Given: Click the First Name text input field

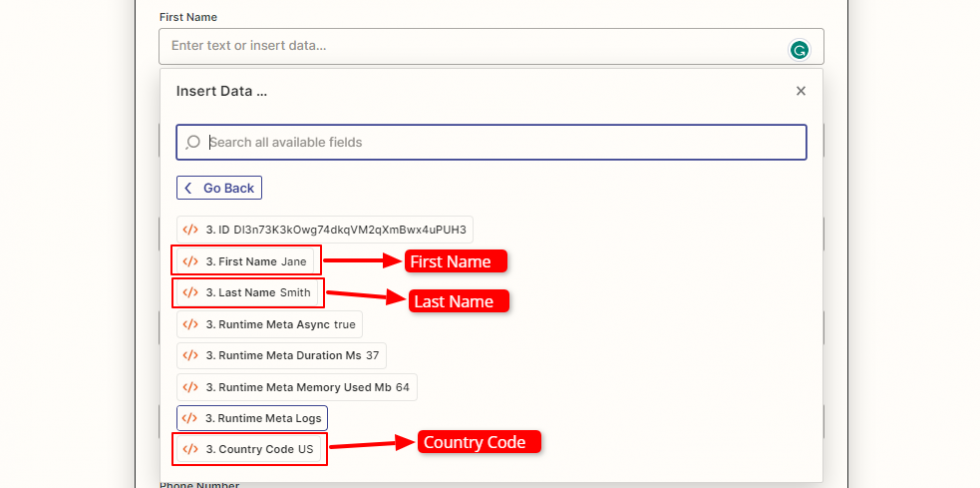Looking at the screenshot, I should (470, 46).
